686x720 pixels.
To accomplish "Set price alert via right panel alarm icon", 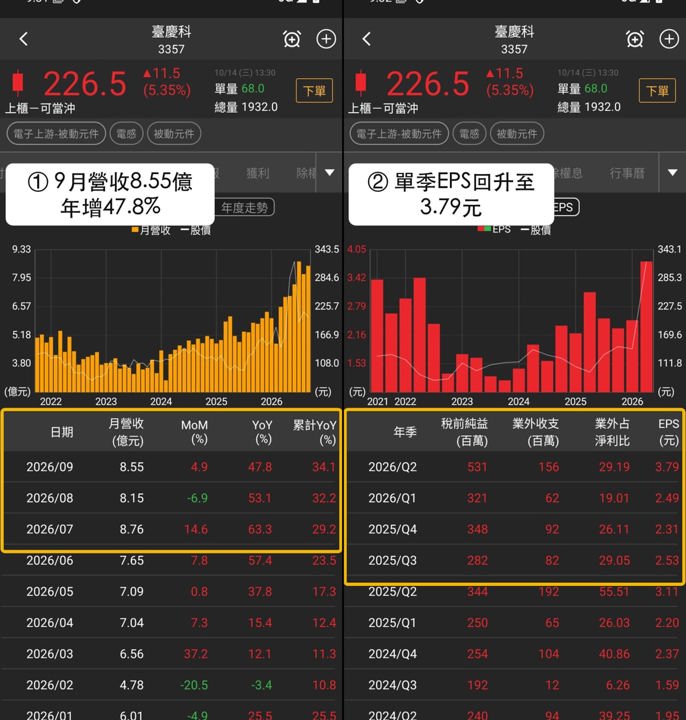I will pos(635,39).
